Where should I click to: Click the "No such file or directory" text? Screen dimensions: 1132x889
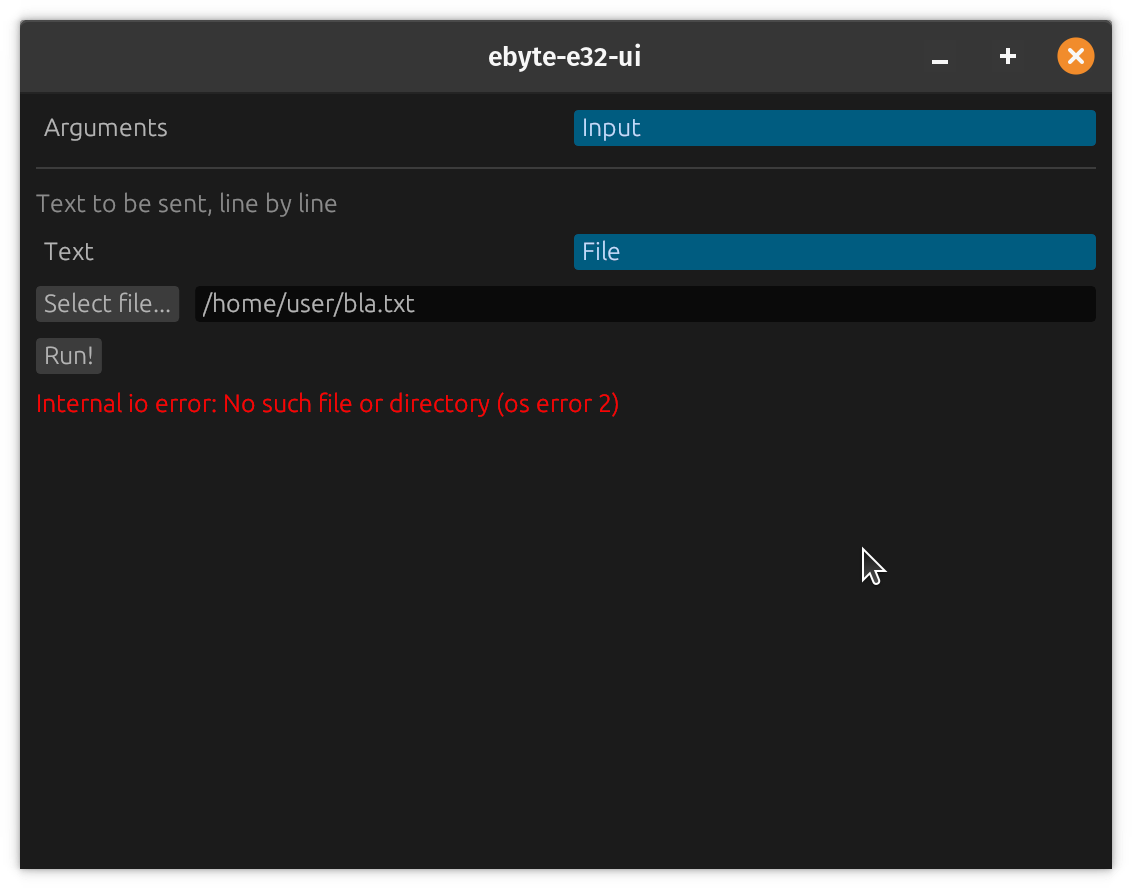(x=356, y=404)
